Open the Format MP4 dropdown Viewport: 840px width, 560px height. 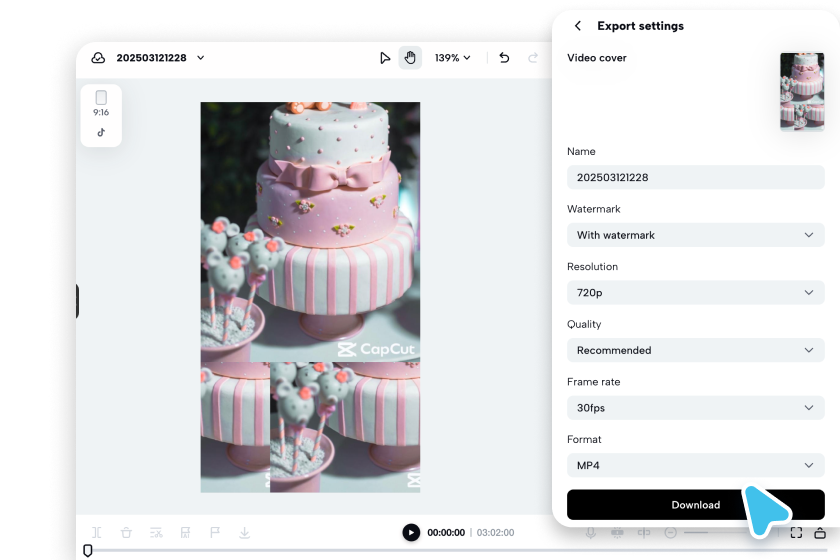695,465
